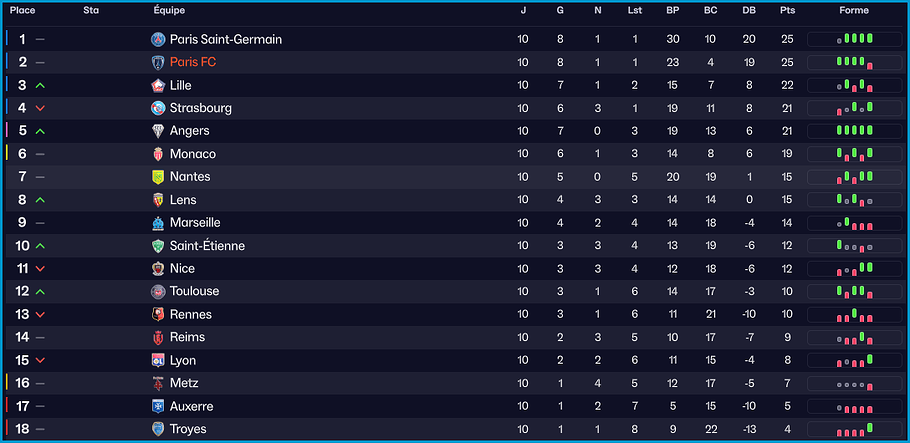Click the Marseille club logo

[x=158, y=223]
